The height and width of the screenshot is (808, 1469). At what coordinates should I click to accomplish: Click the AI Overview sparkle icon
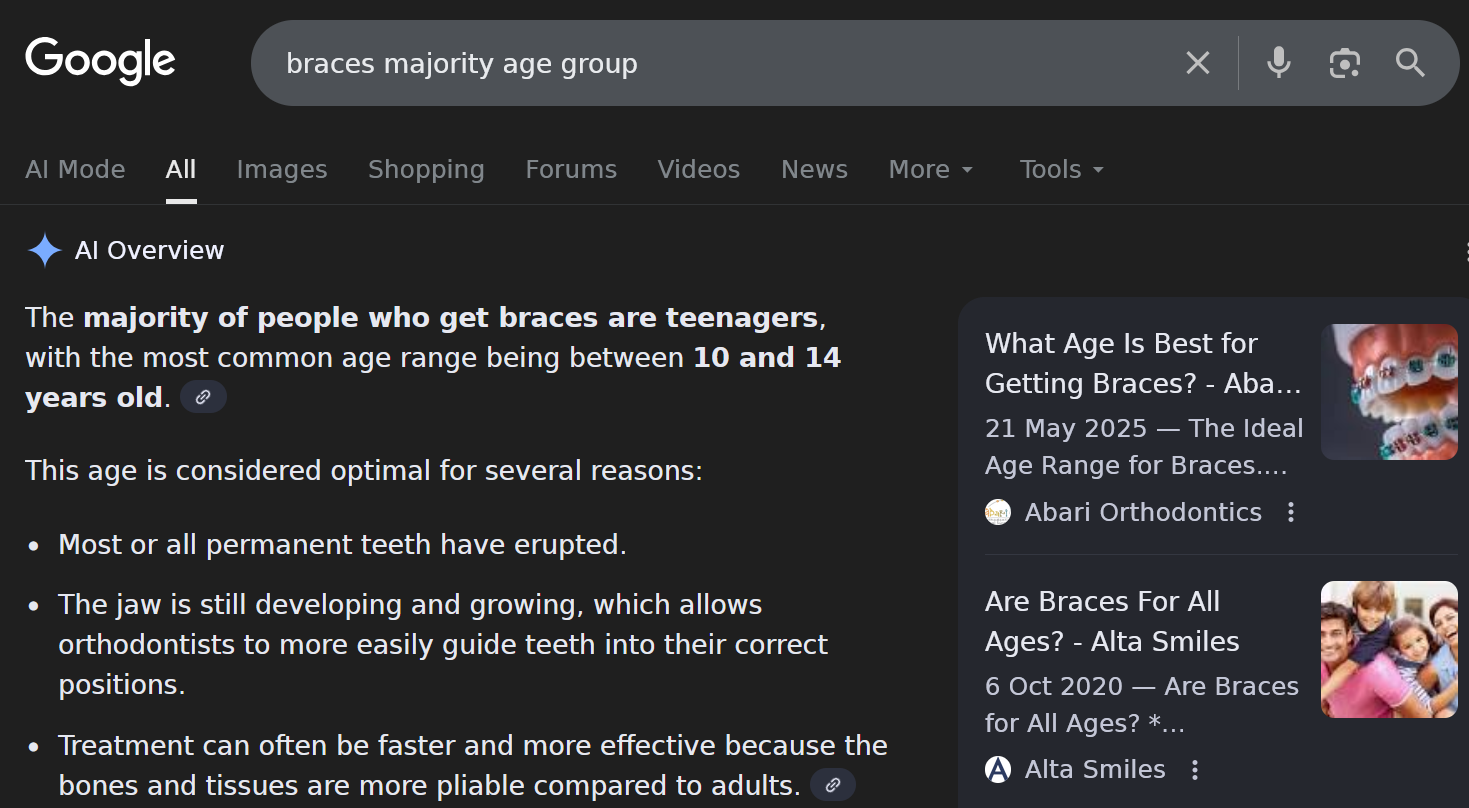tap(44, 250)
